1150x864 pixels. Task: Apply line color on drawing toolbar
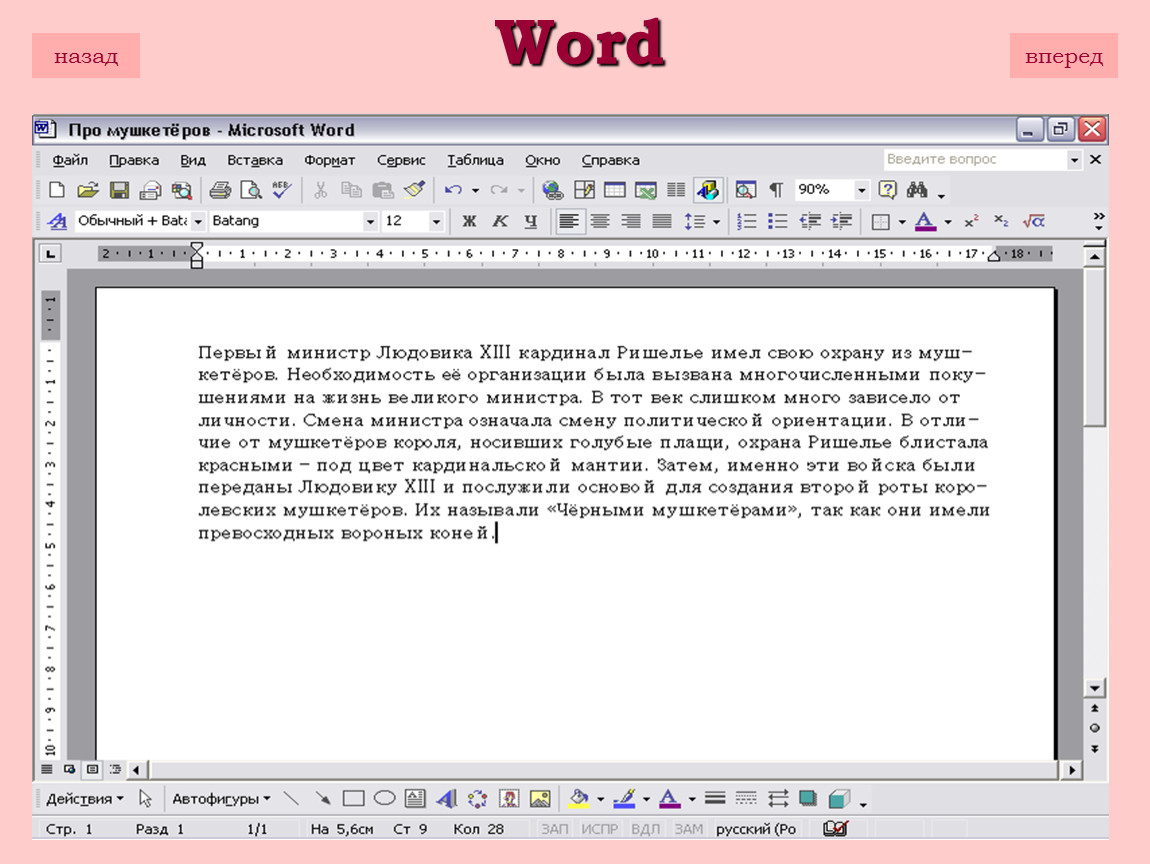[623, 799]
